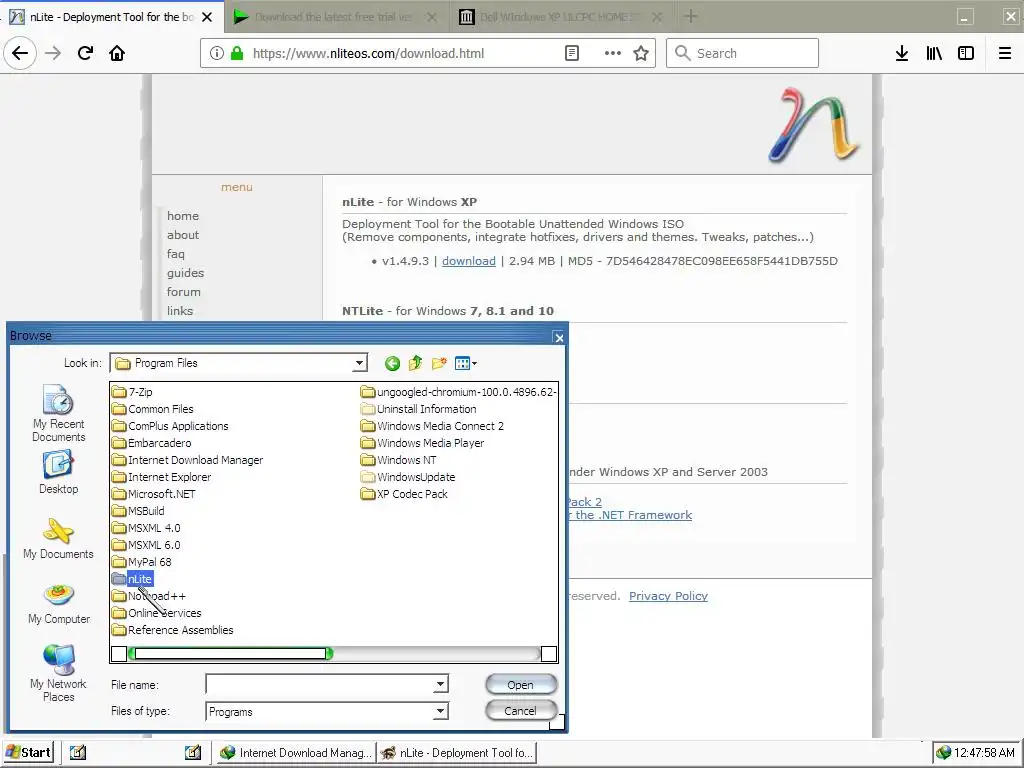
Task: Open My Network Places in places bar
Action: (x=58, y=673)
